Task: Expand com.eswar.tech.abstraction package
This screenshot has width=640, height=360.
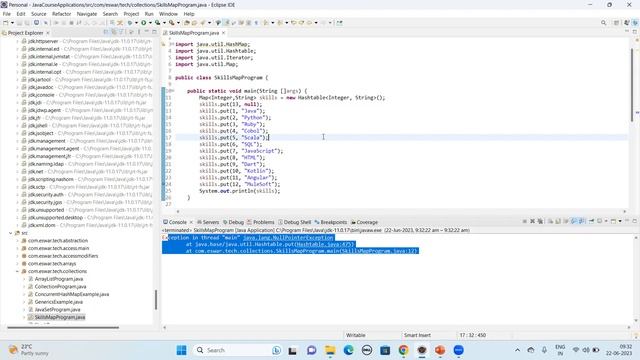Action: click(18, 241)
